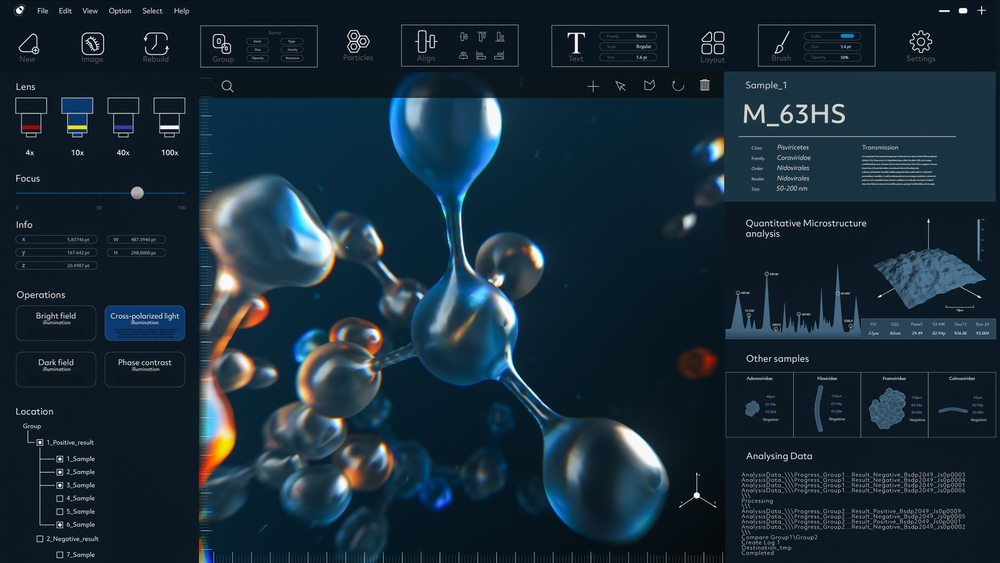Click the X coordinate info field
Image resolution: width=1000 pixels, height=563 pixels.
pyautogui.click(x=56, y=240)
